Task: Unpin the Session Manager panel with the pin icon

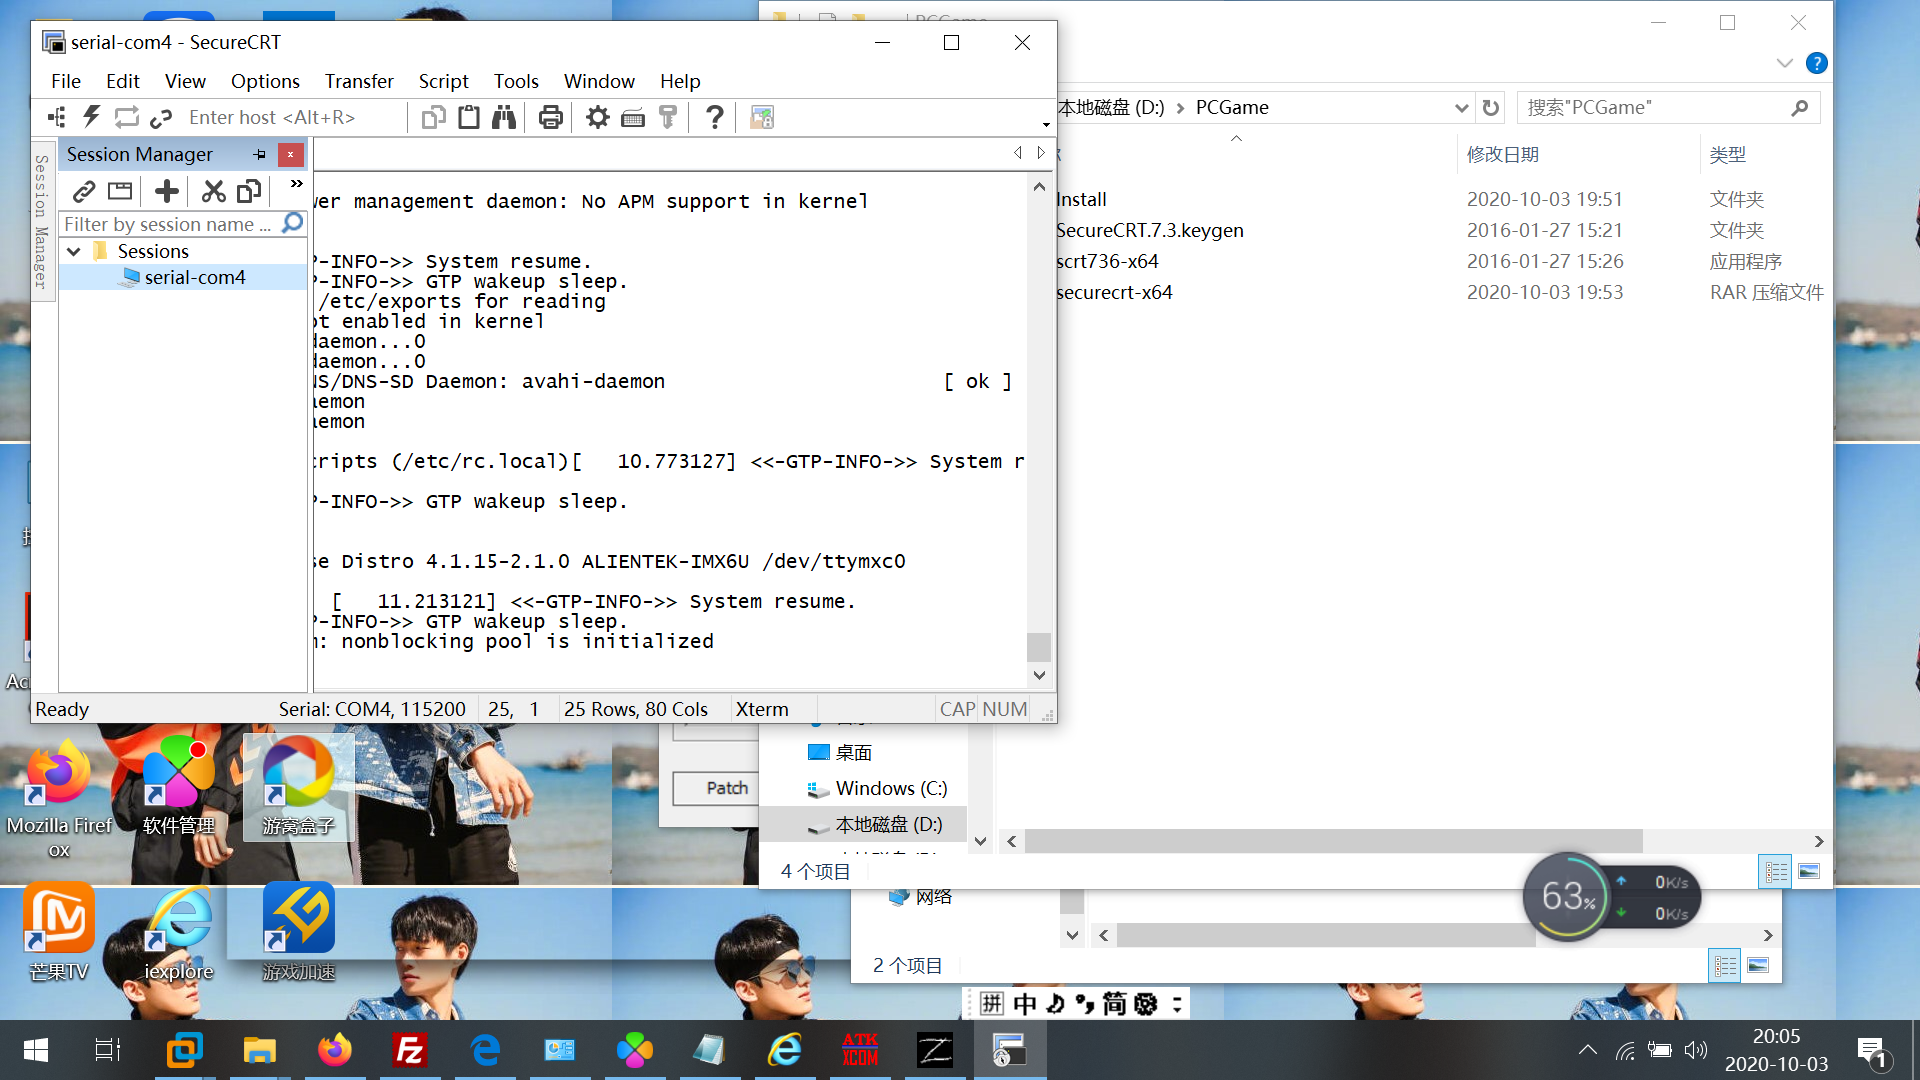Action: 257,154
